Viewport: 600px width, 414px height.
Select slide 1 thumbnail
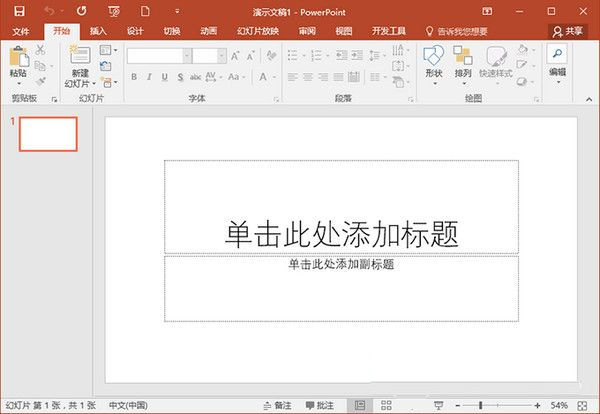tap(48, 134)
